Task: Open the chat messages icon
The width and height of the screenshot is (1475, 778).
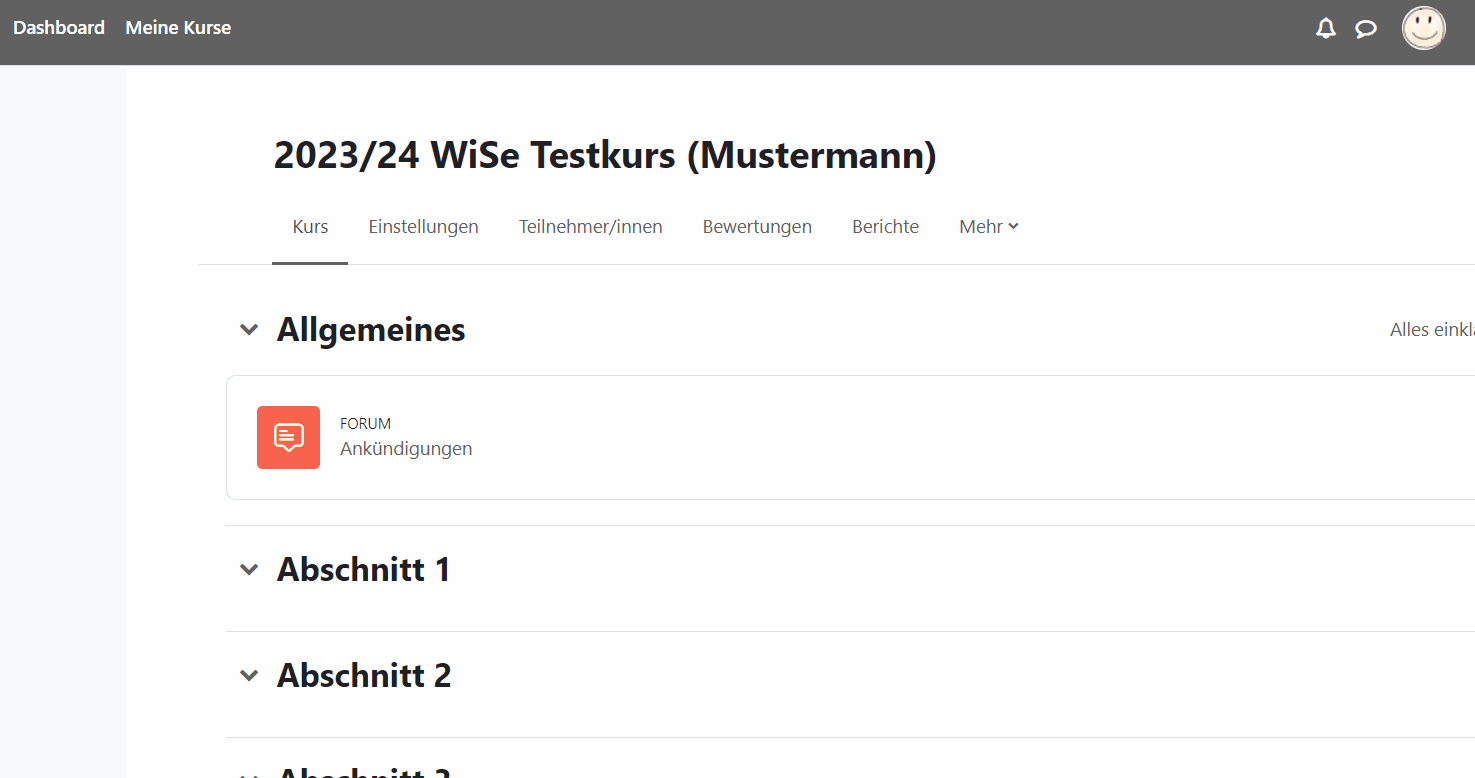Action: pyautogui.click(x=1366, y=28)
